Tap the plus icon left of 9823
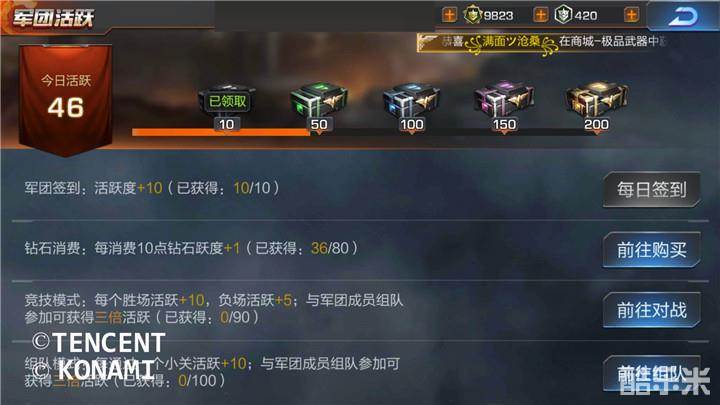 449,15
